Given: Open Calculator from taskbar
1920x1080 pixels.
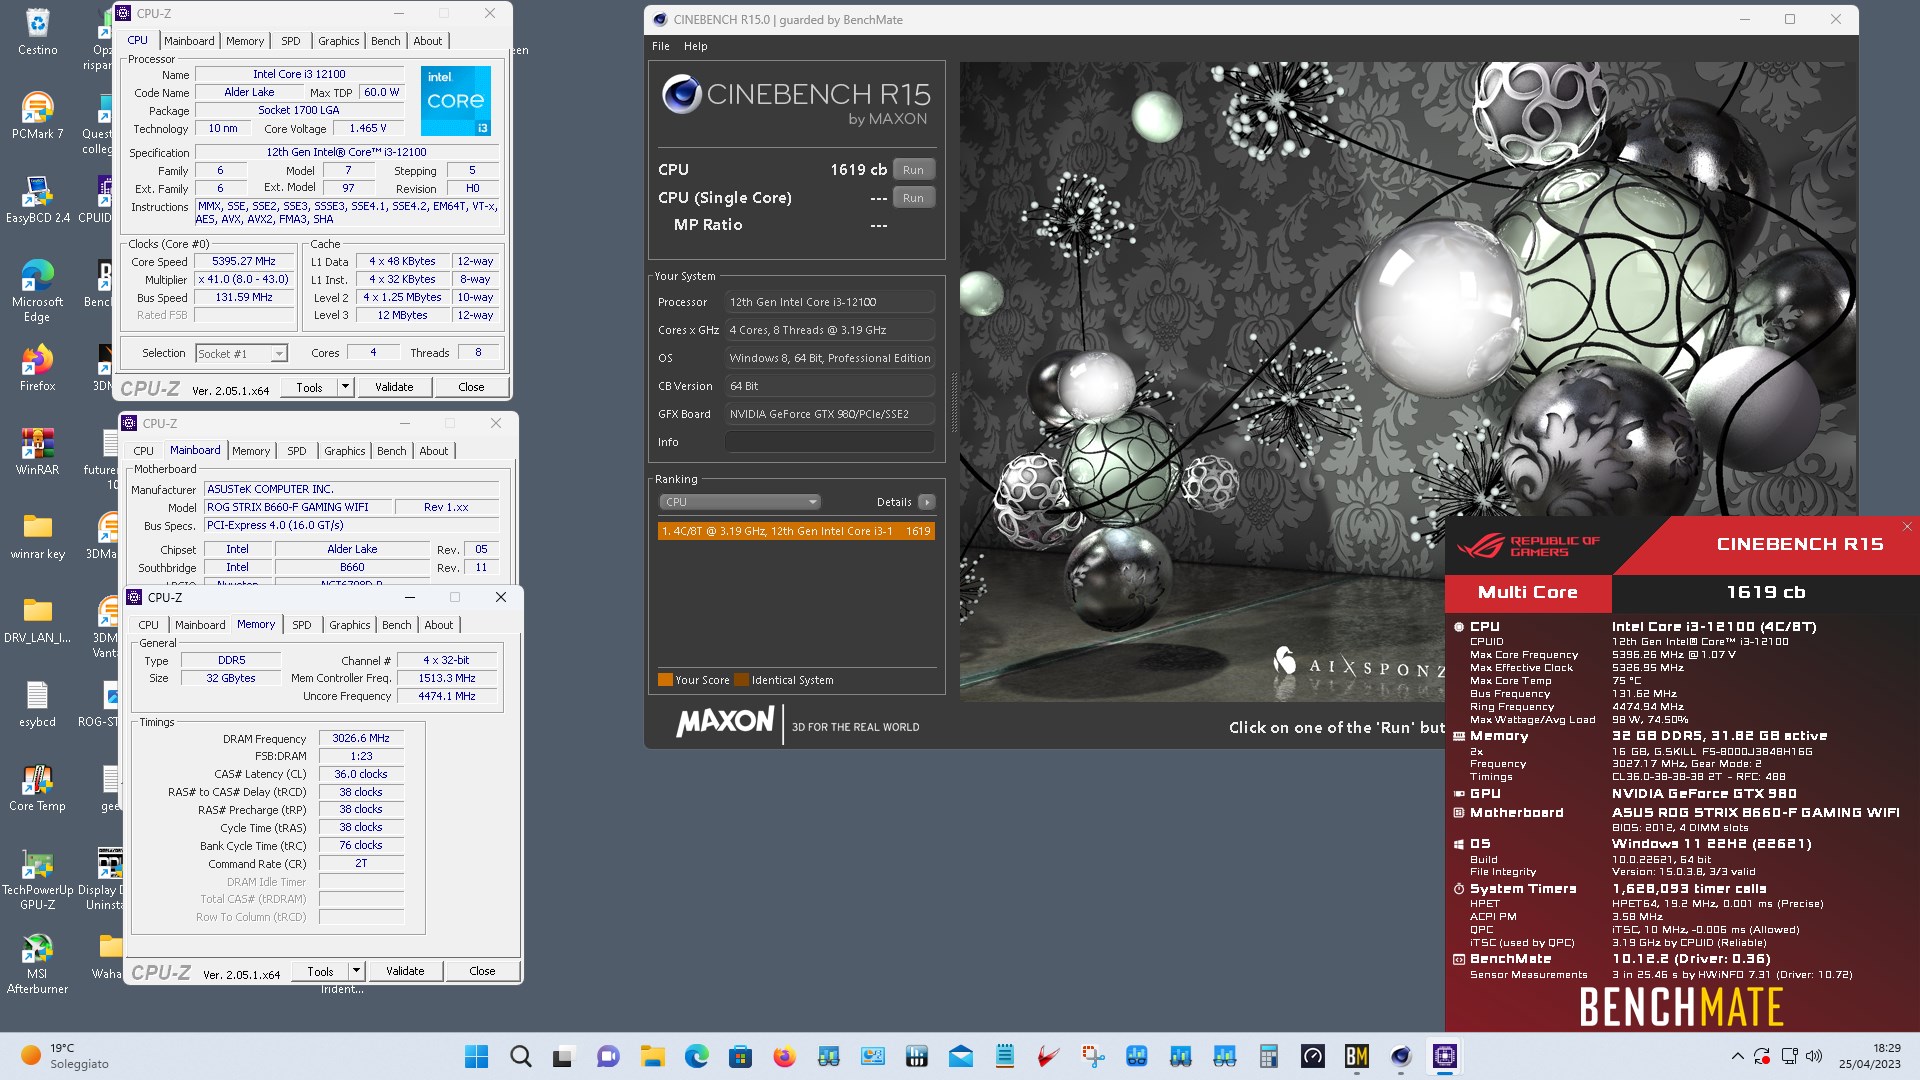Looking at the screenshot, I should pos(1268,1056).
